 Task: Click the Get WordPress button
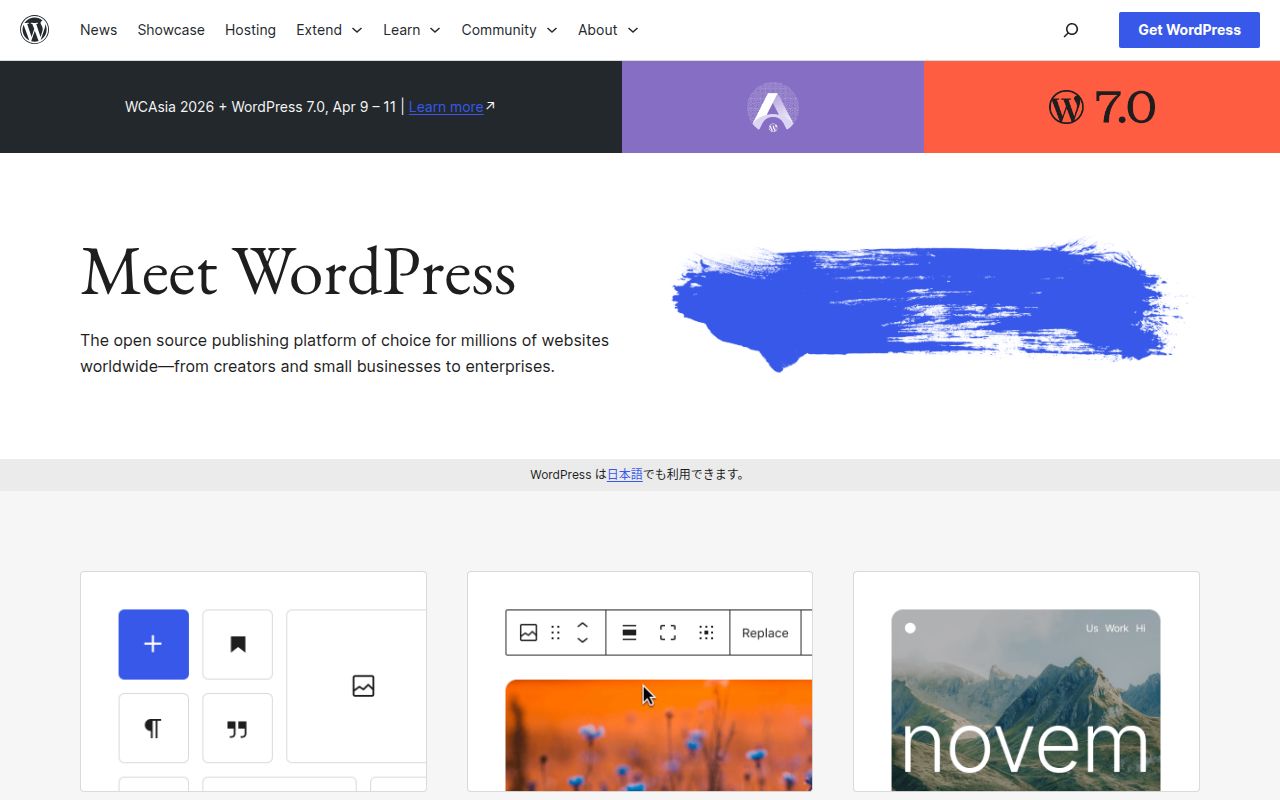(1189, 30)
